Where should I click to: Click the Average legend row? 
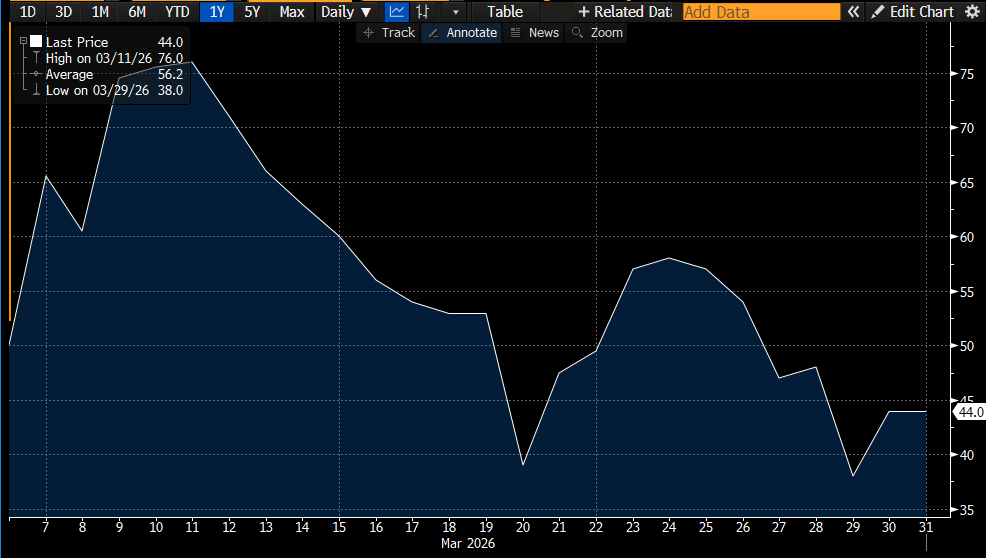coord(114,74)
